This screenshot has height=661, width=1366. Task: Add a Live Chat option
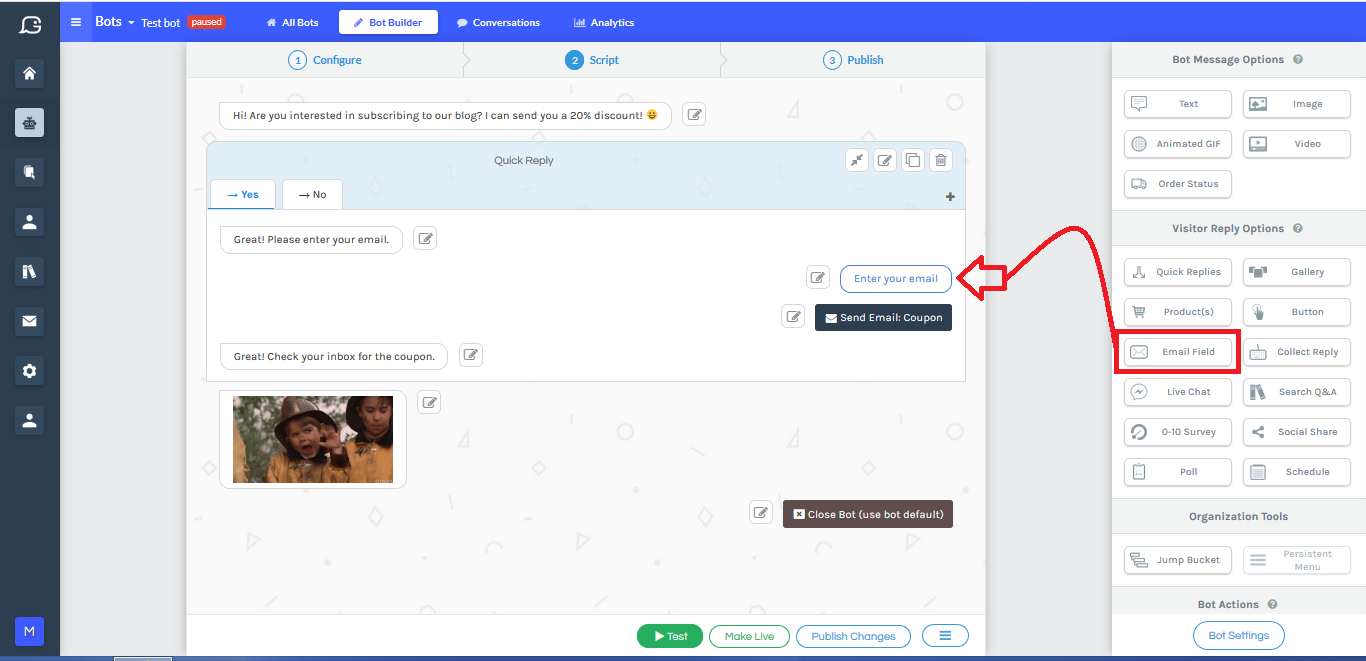(x=1178, y=392)
